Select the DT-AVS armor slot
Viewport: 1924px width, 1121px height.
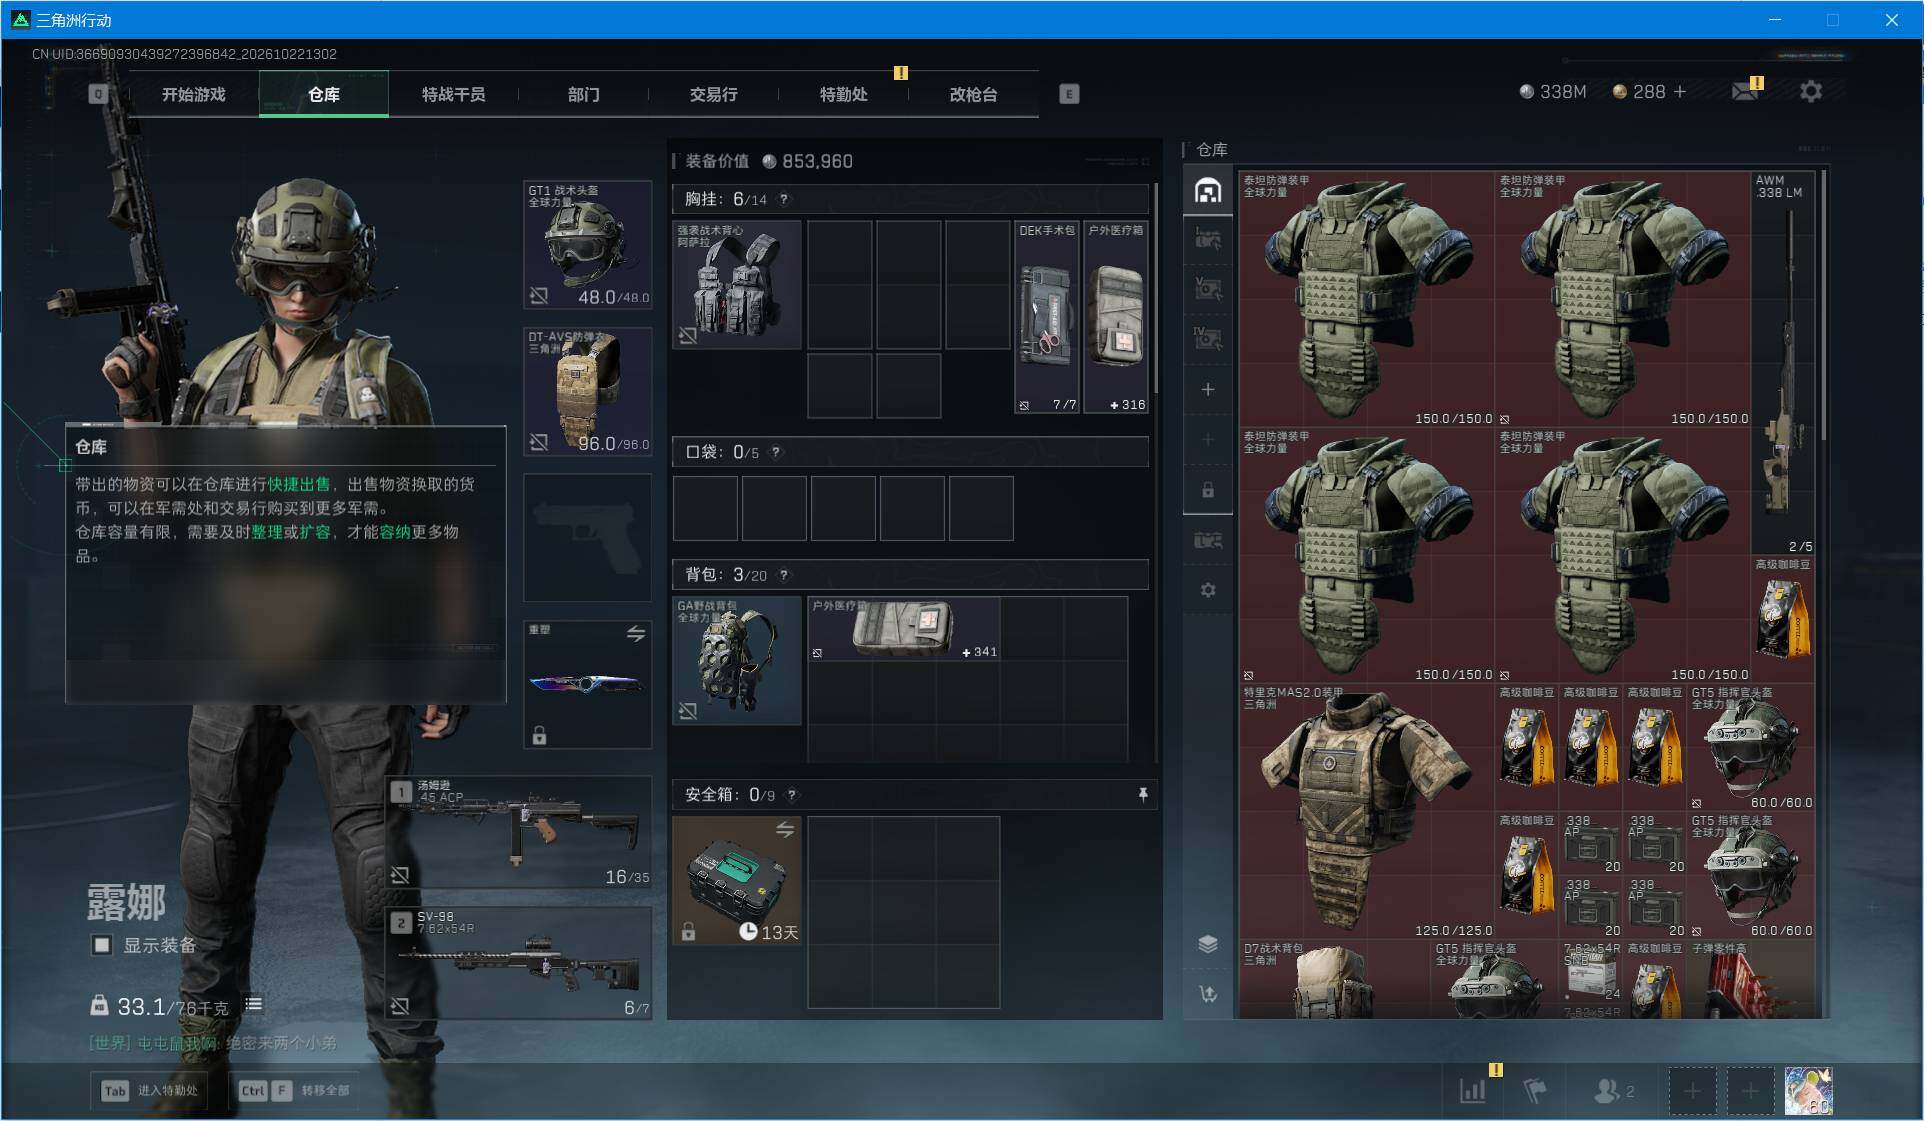(588, 392)
